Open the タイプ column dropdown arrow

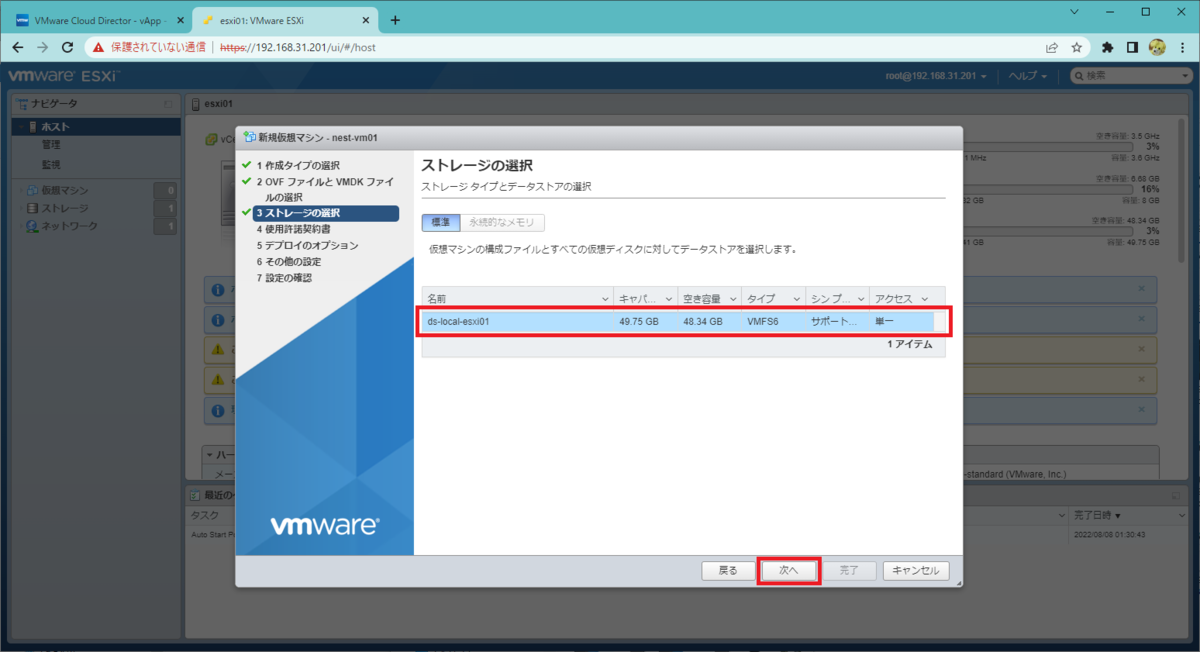point(796,299)
